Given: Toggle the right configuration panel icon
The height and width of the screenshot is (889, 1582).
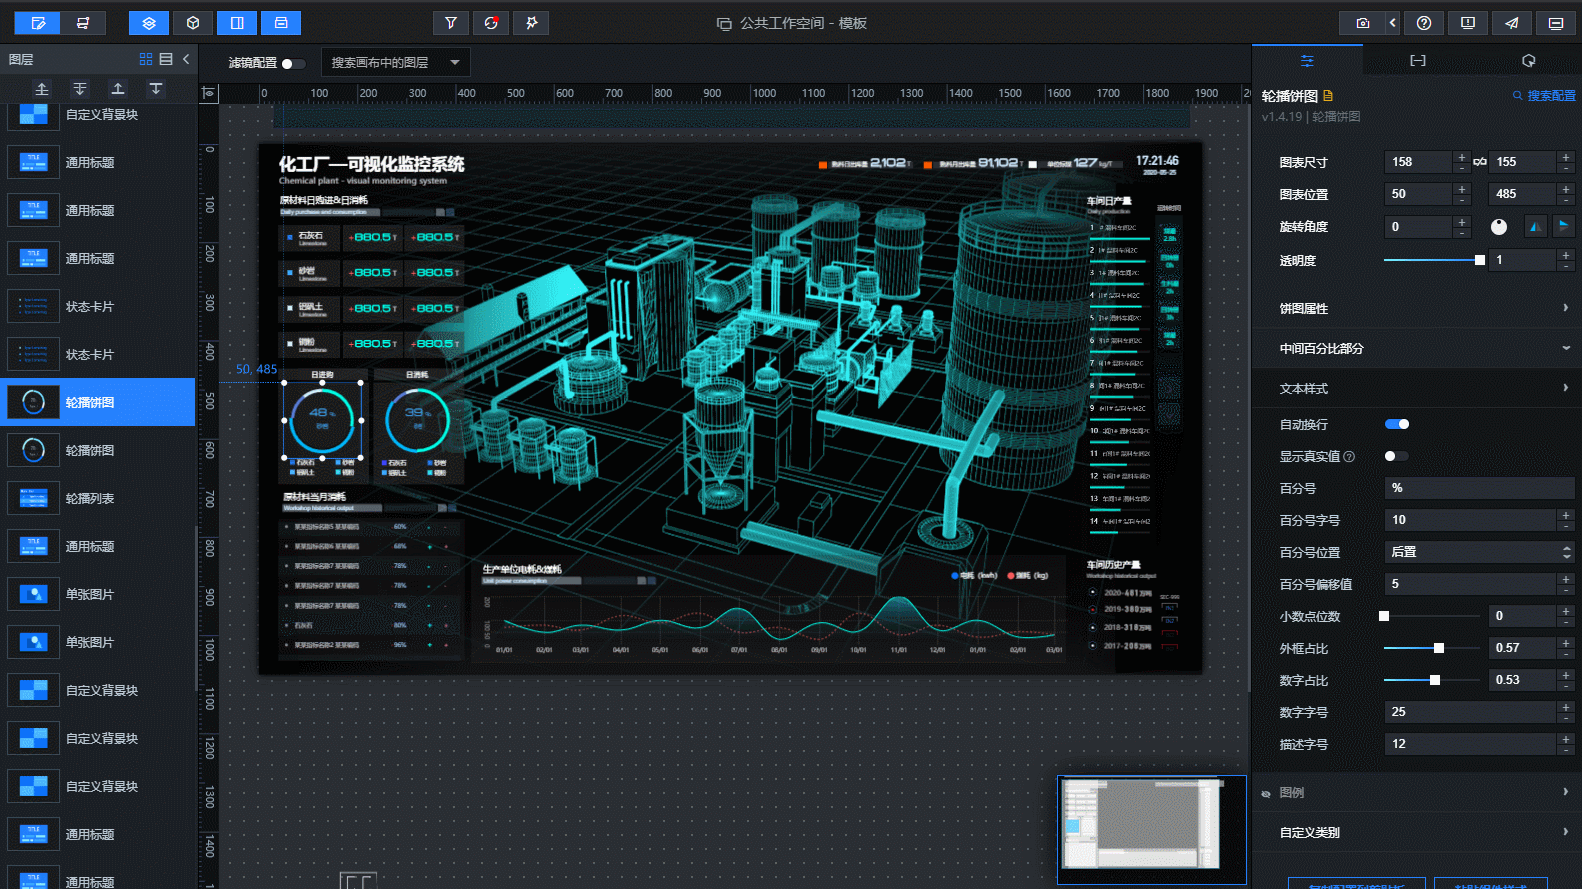Looking at the screenshot, I should [237, 23].
